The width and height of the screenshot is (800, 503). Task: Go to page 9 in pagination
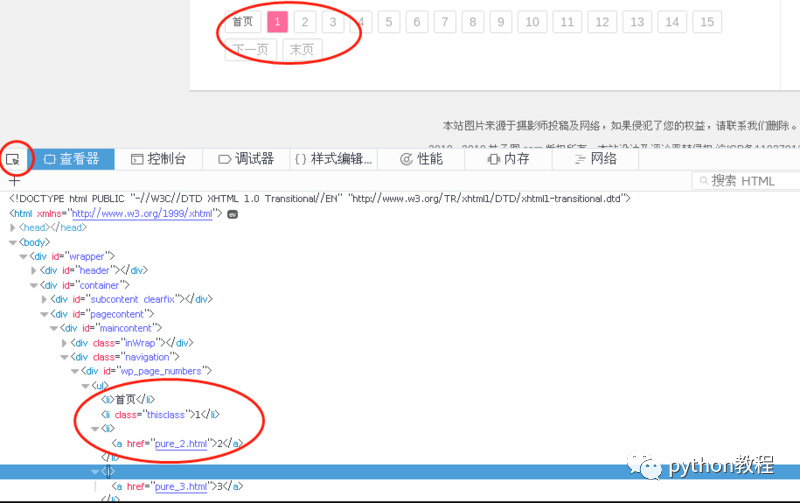point(501,22)
